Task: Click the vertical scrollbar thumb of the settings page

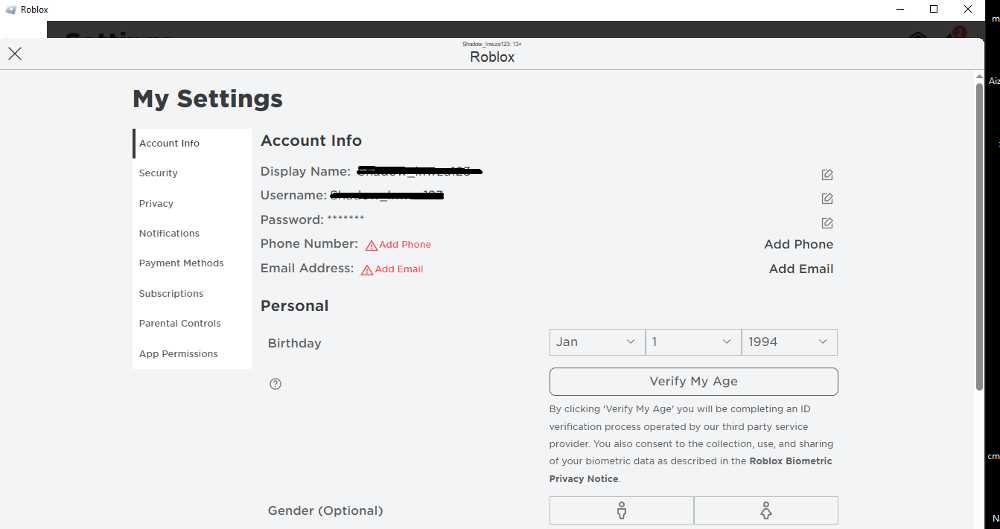Action: pyautogui.click(x=980, y=236)
